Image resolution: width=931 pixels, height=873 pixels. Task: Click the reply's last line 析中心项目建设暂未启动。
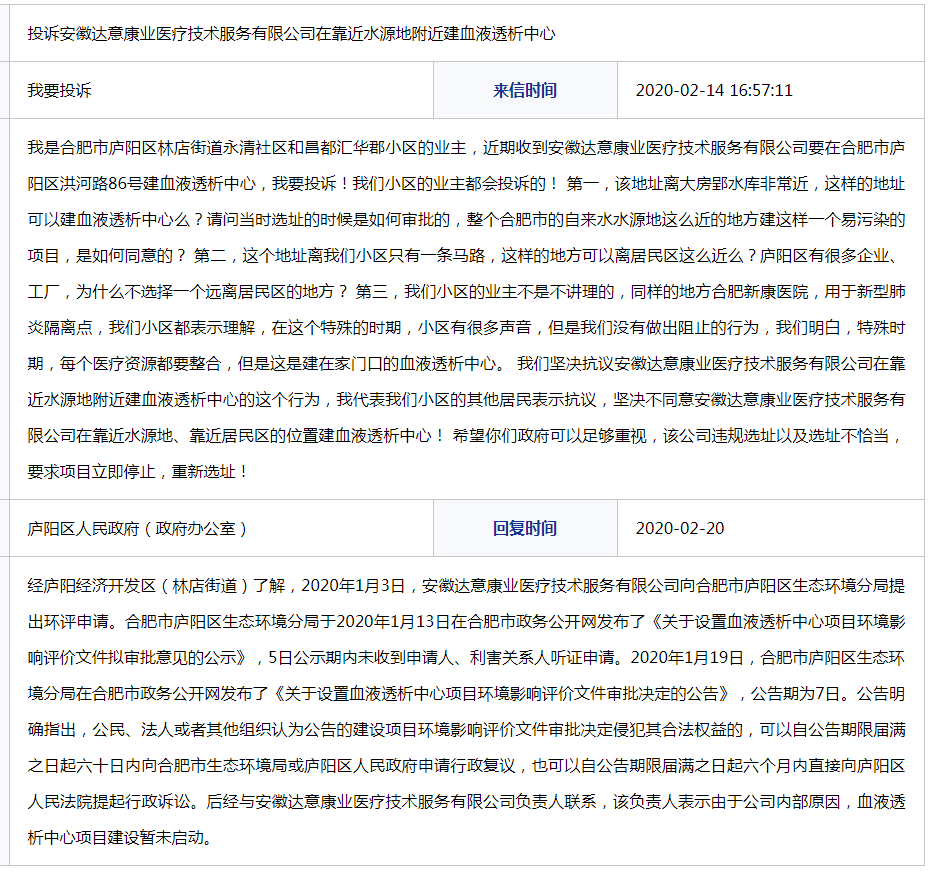[x=120, y=837]
